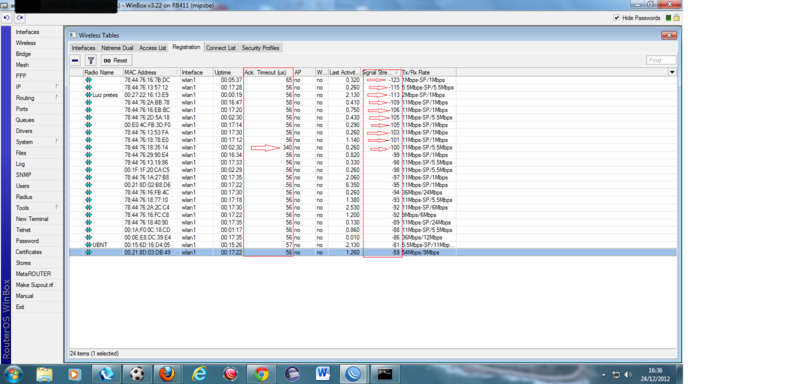
Task: Open the command prompt taskbar icon
Action: 384,374
